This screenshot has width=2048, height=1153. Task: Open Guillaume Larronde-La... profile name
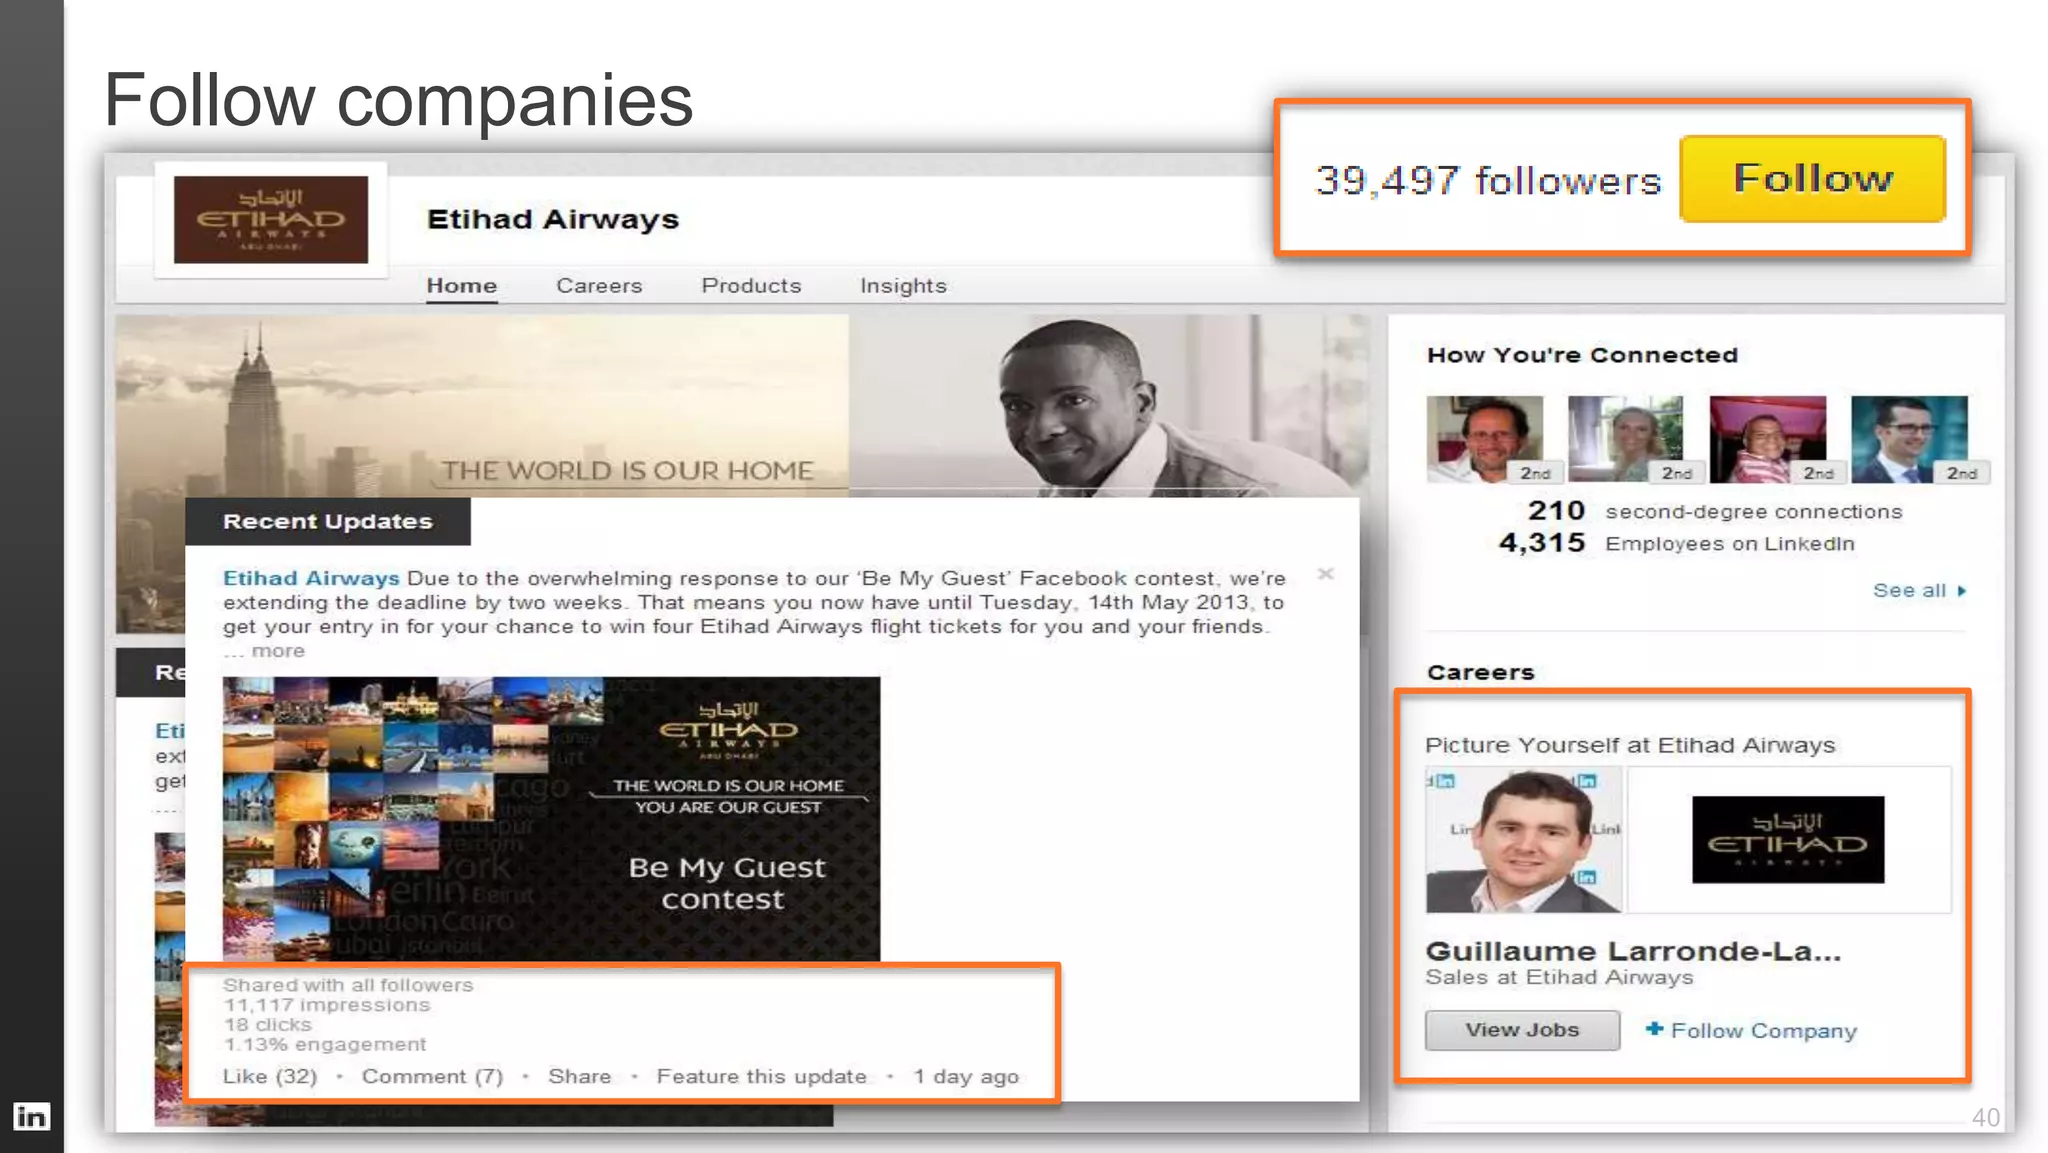(x=1633, y=951)
